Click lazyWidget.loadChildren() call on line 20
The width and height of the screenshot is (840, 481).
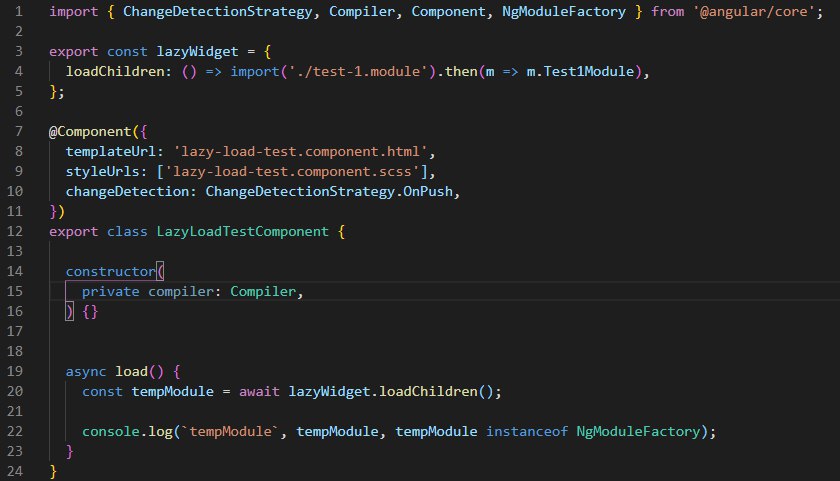[x=391, y=392]
